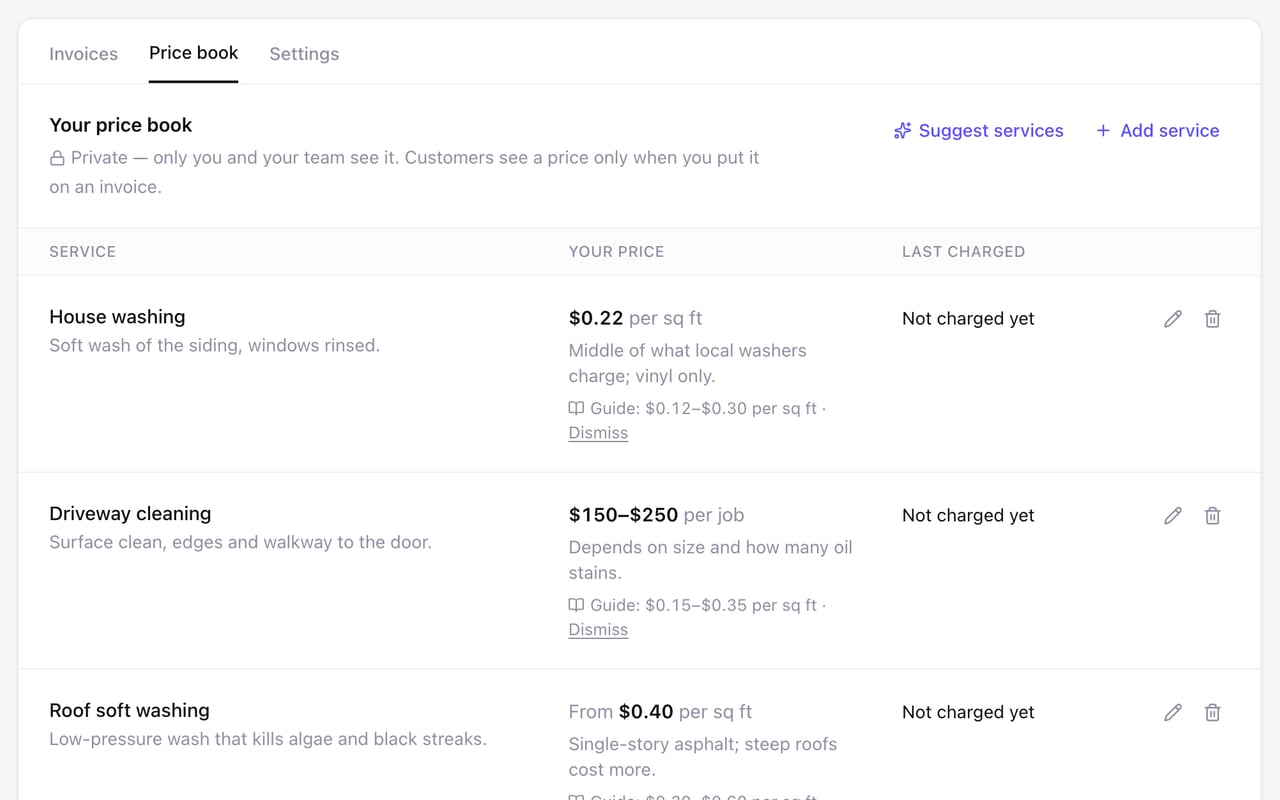Click the 'Soft wash of the siding' description
This screenshot has width=1280, height=800.
click(x=214, y=346)
